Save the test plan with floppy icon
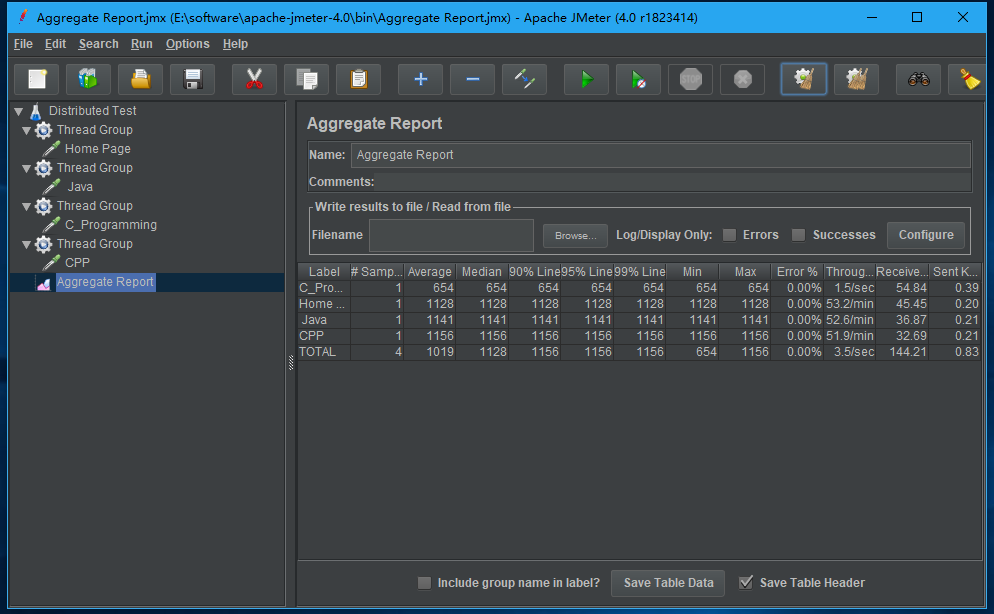The height and width of the screenshot is (614, 994). 193,79
